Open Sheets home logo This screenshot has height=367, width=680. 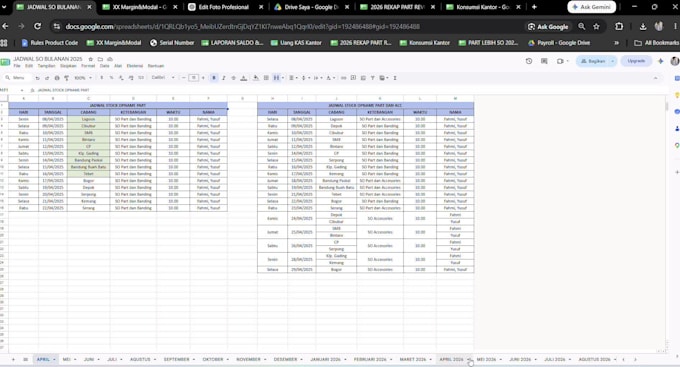(5, 62)
